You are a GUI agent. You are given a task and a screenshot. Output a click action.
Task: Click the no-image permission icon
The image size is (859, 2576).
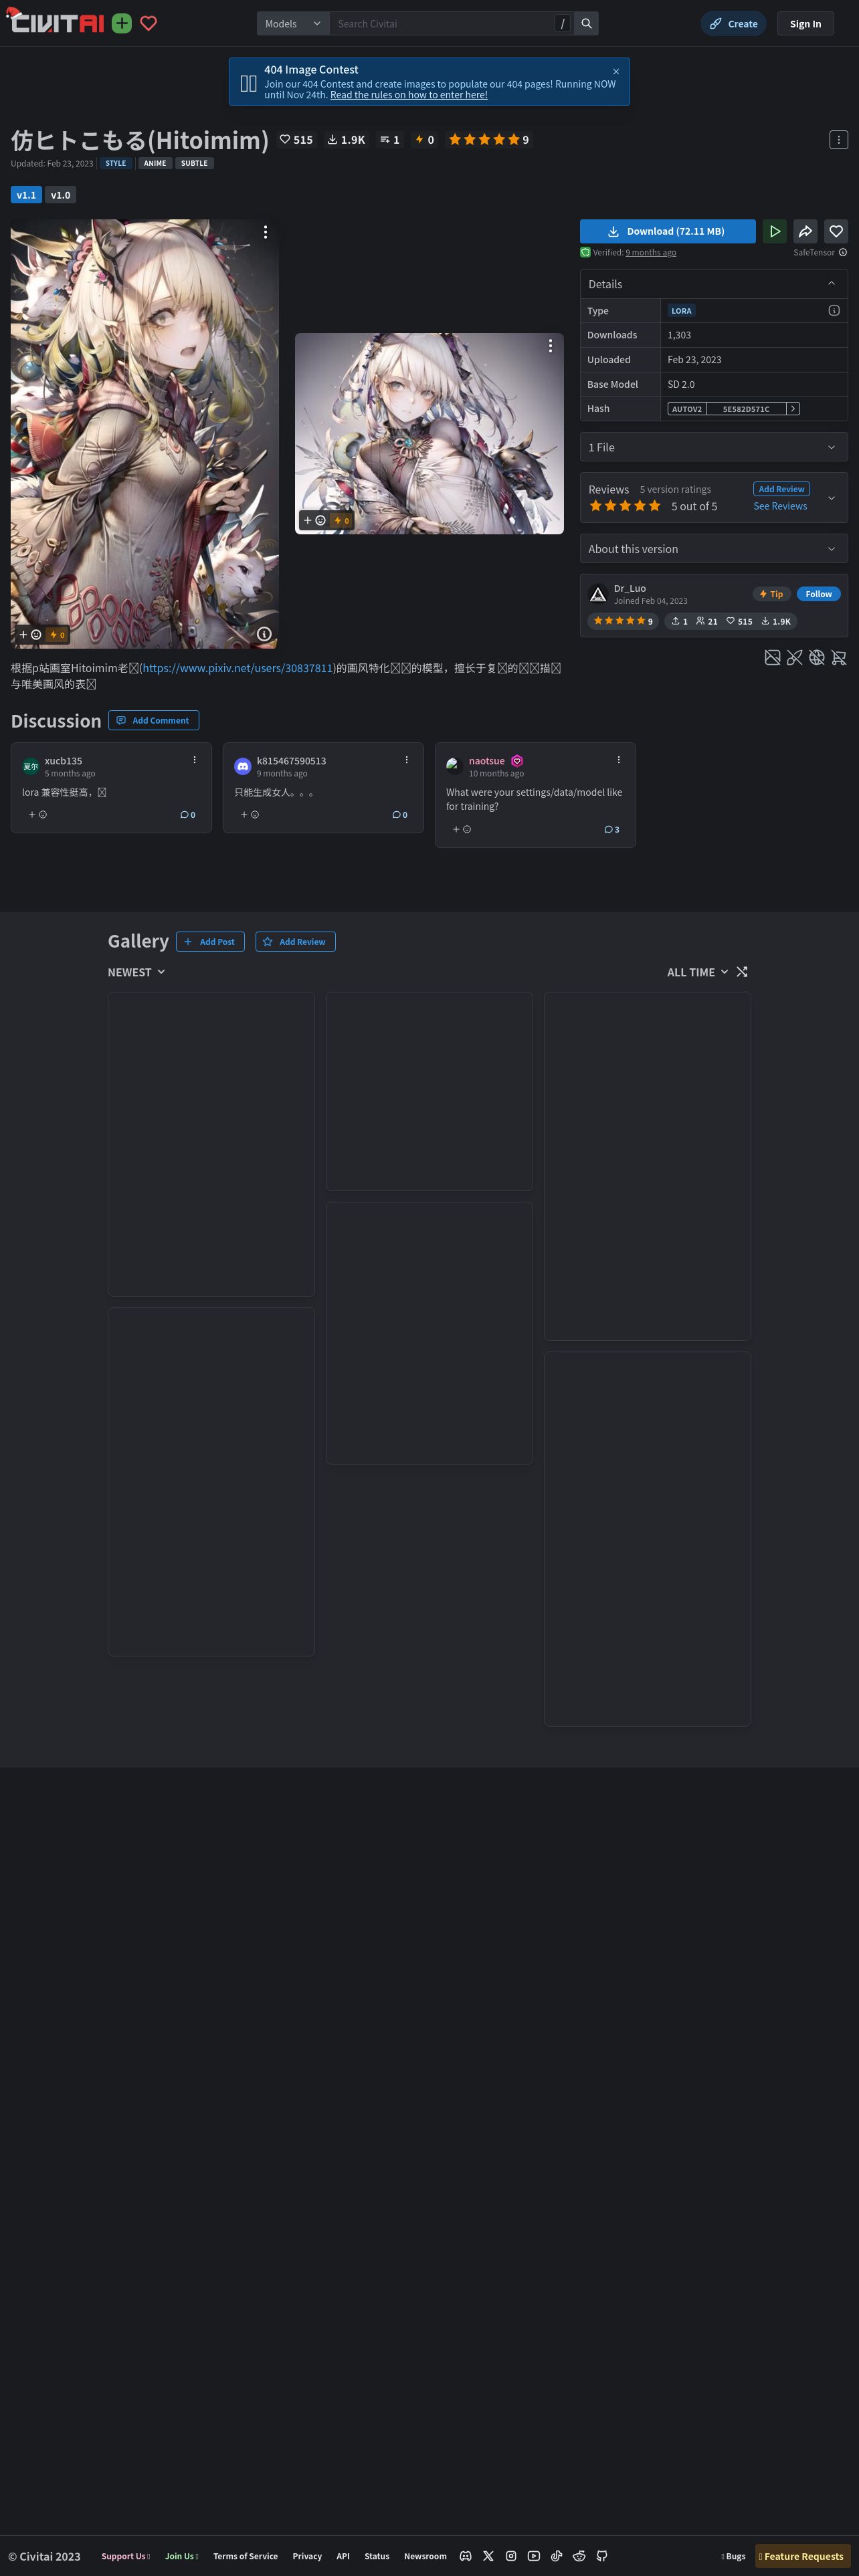pos(772,657)
